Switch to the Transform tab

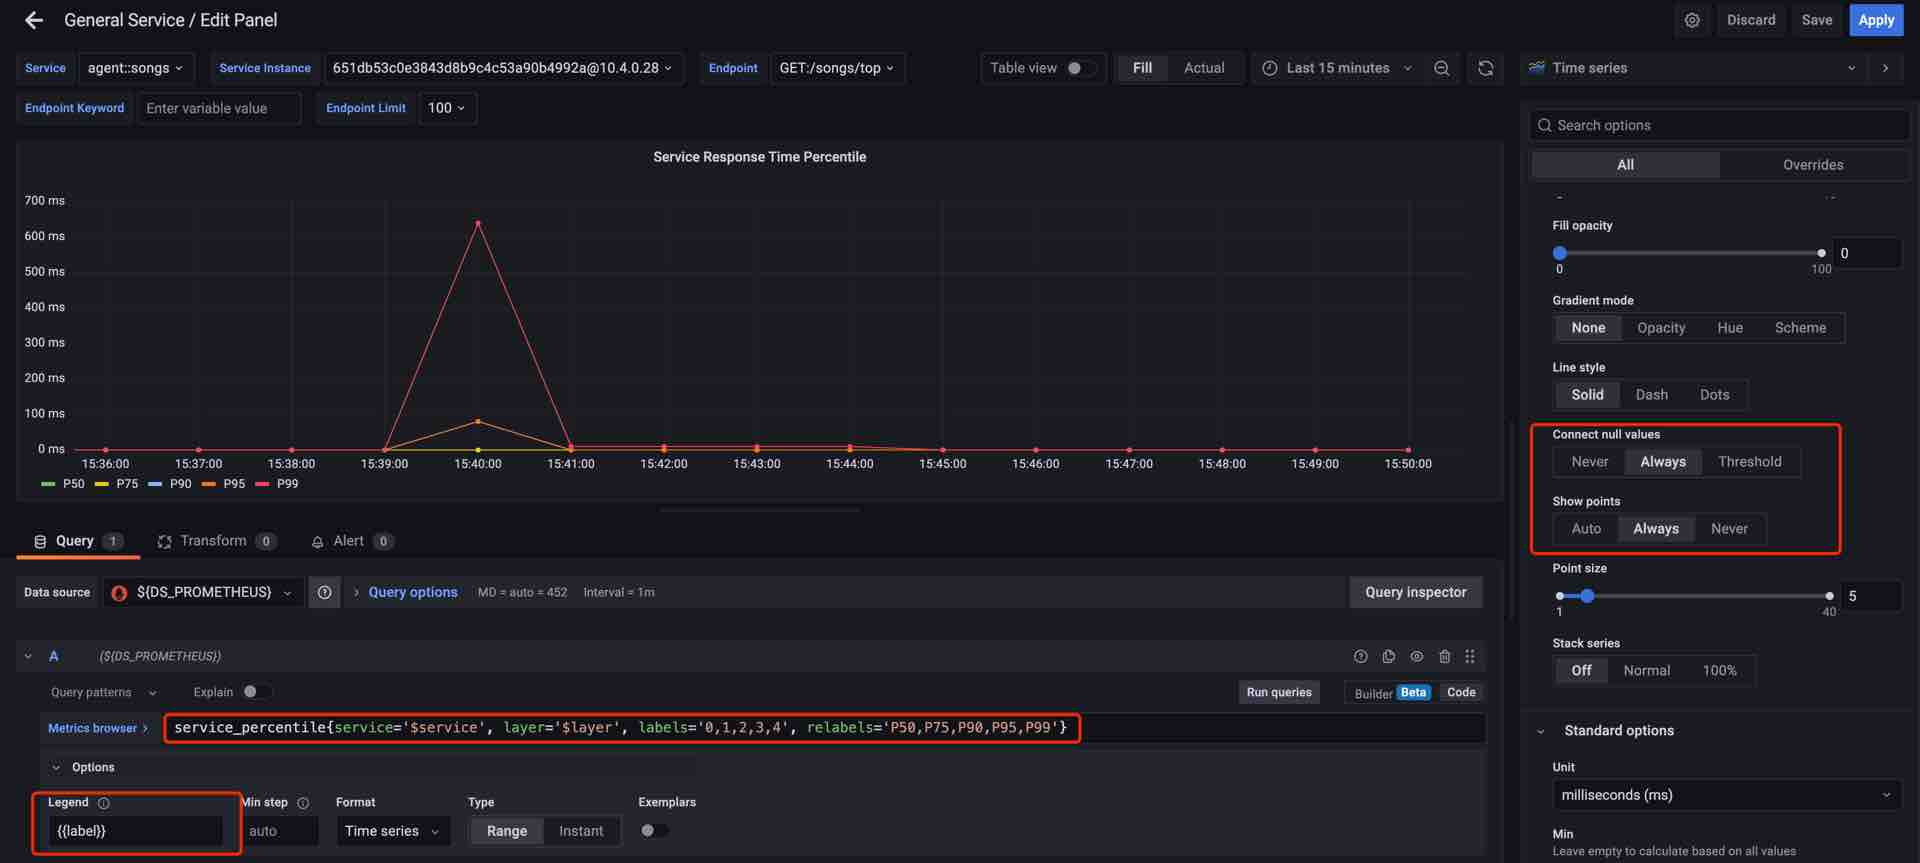pos(213,541)
